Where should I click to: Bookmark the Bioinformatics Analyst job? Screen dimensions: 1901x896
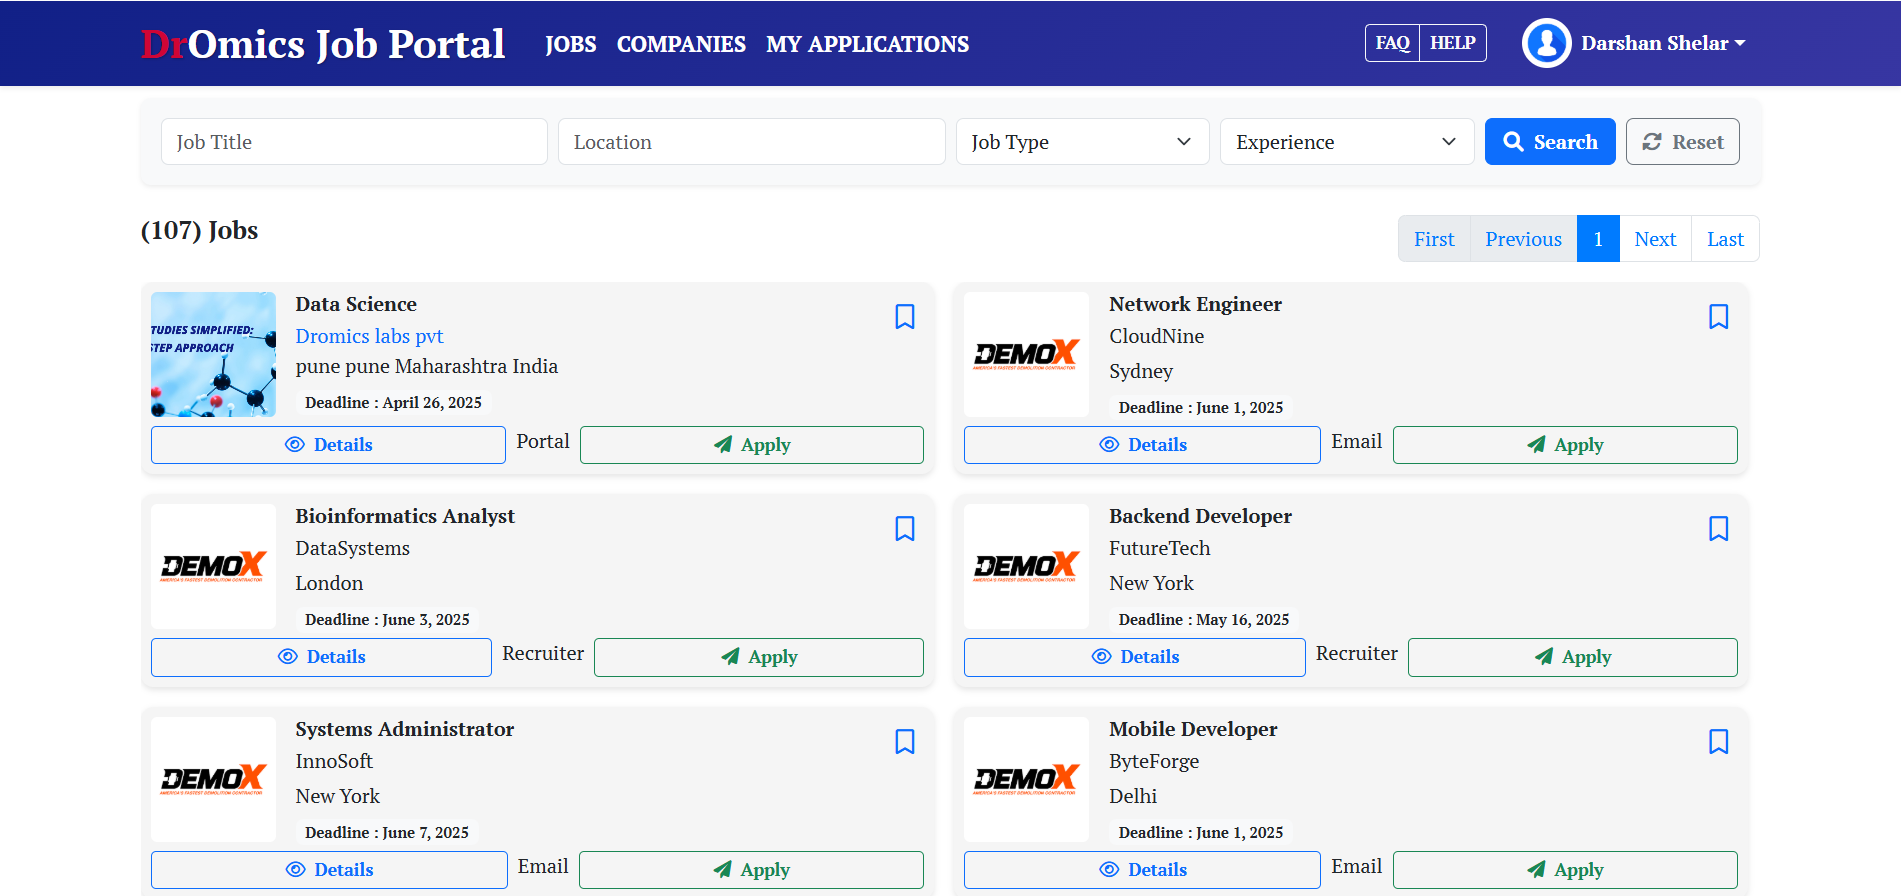point(905,529)
